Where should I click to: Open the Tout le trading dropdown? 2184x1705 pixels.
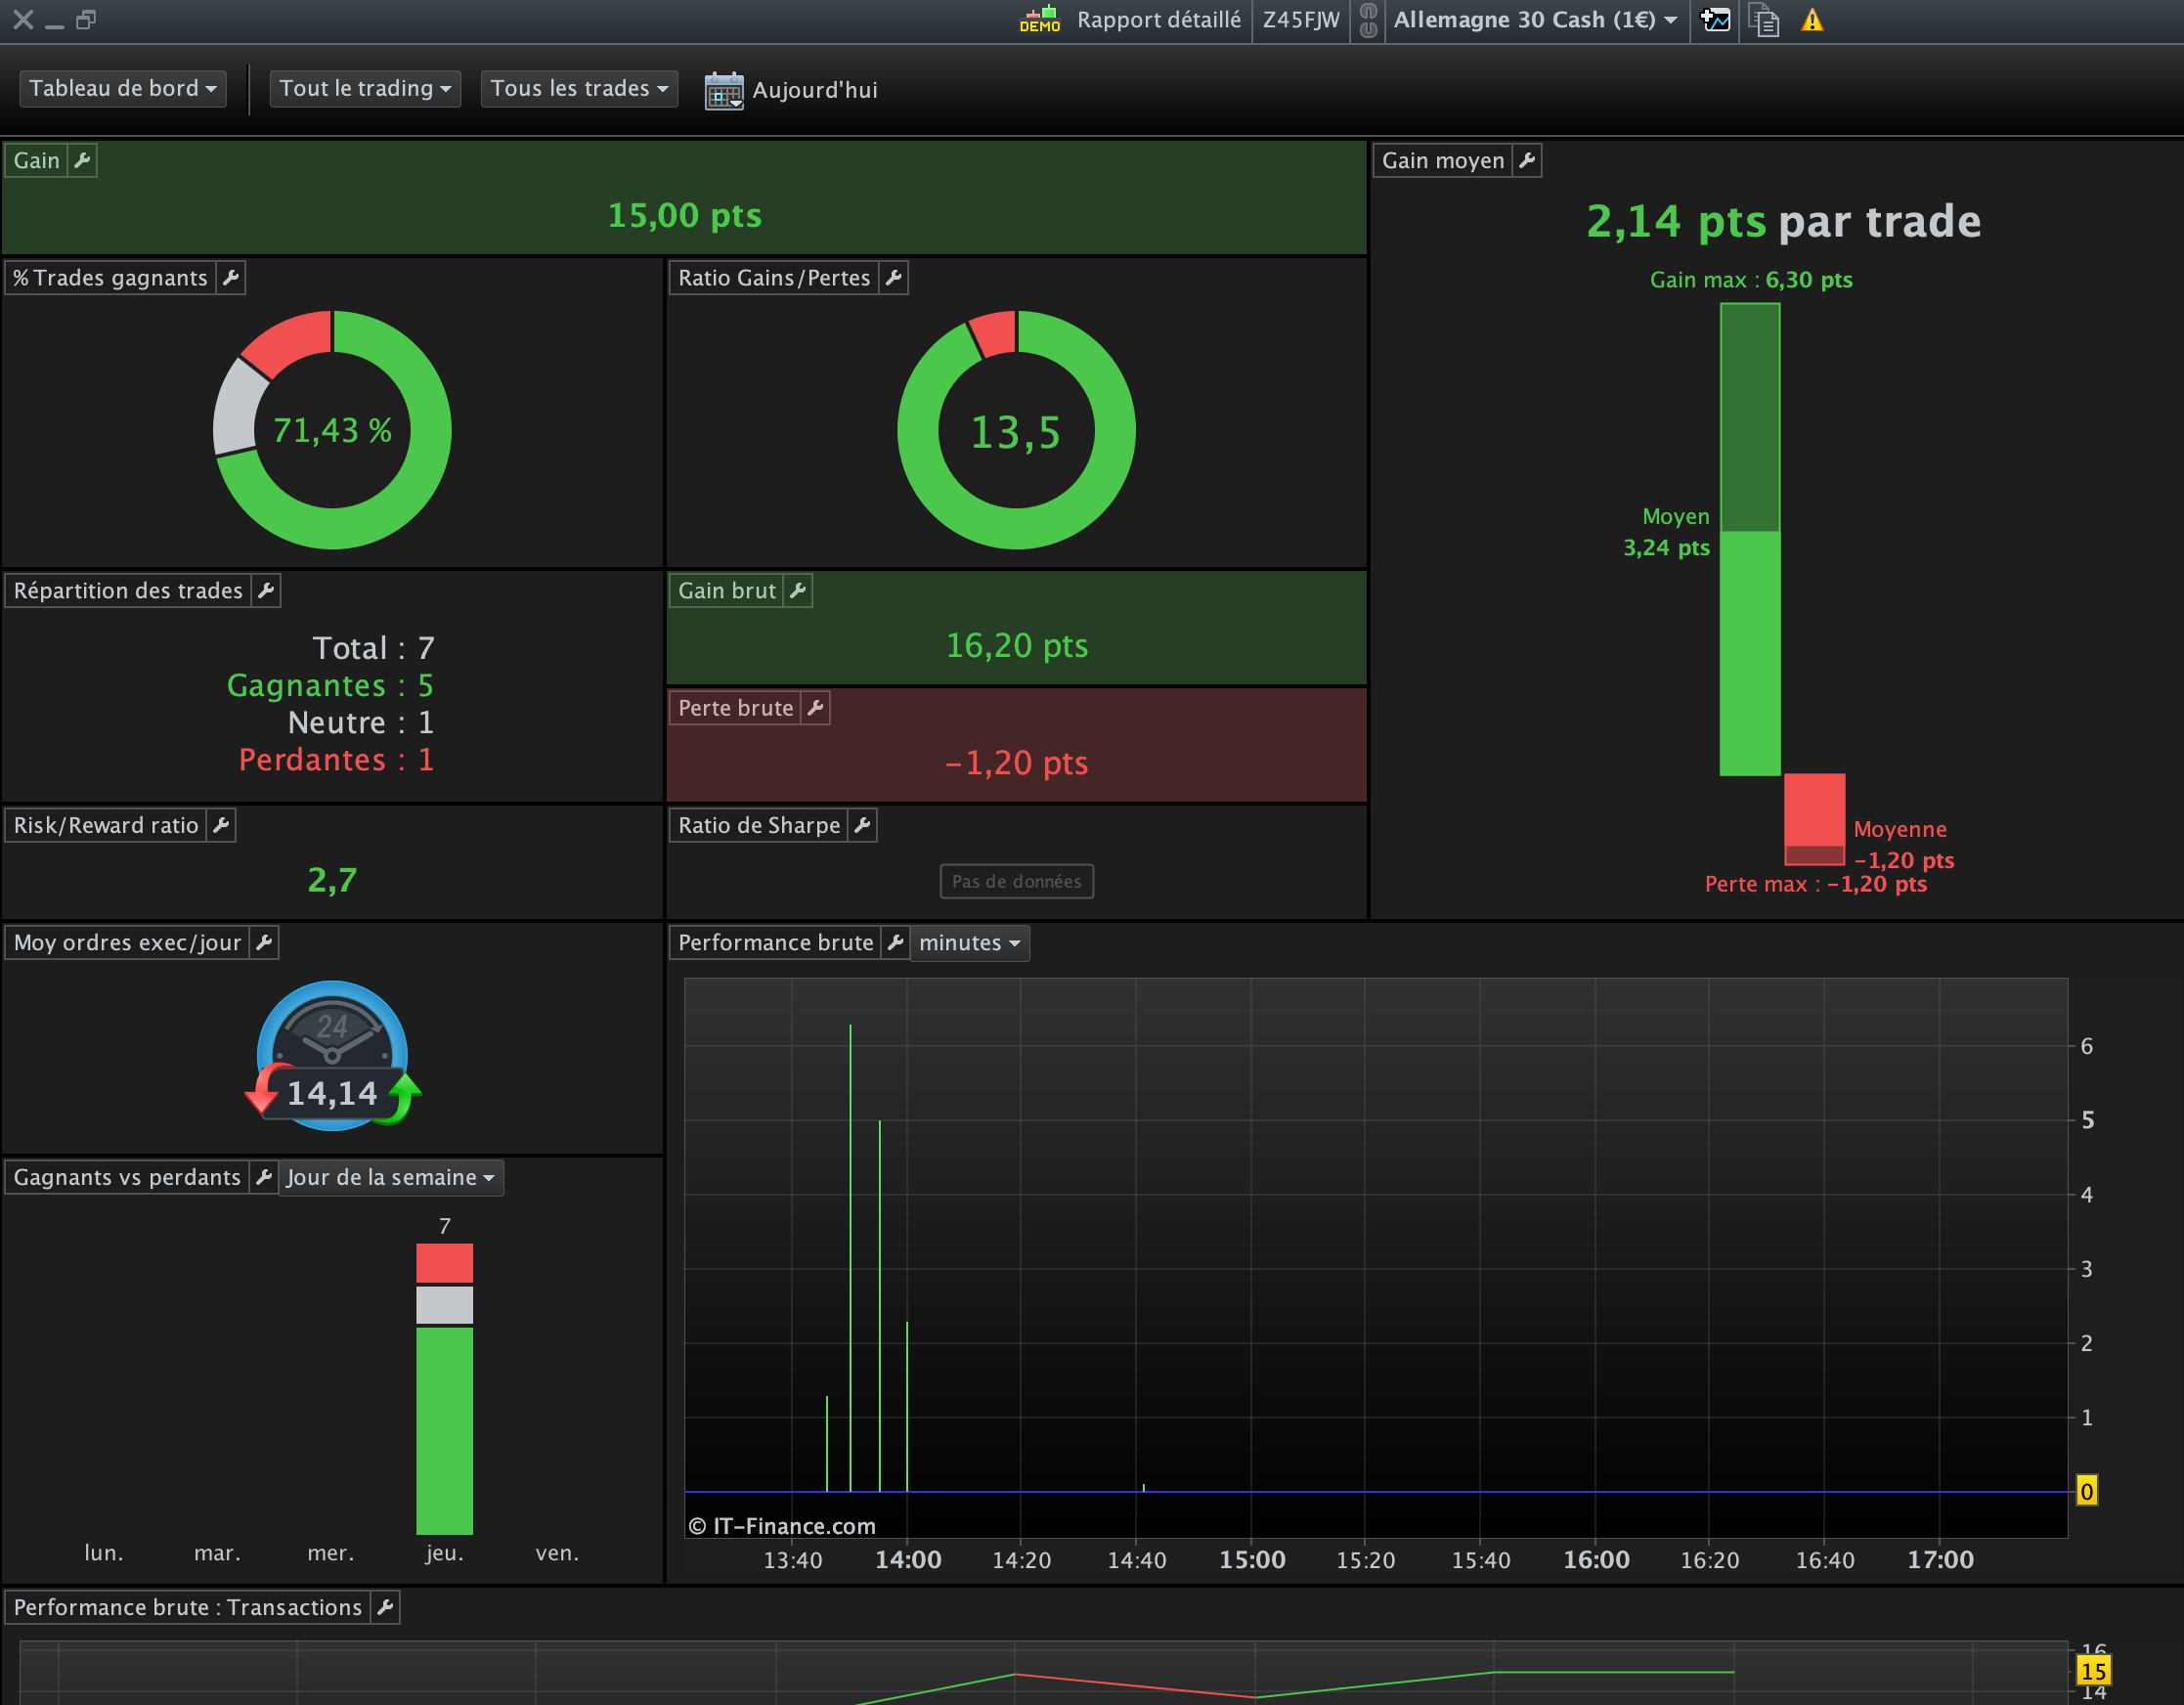click(365, 88)
